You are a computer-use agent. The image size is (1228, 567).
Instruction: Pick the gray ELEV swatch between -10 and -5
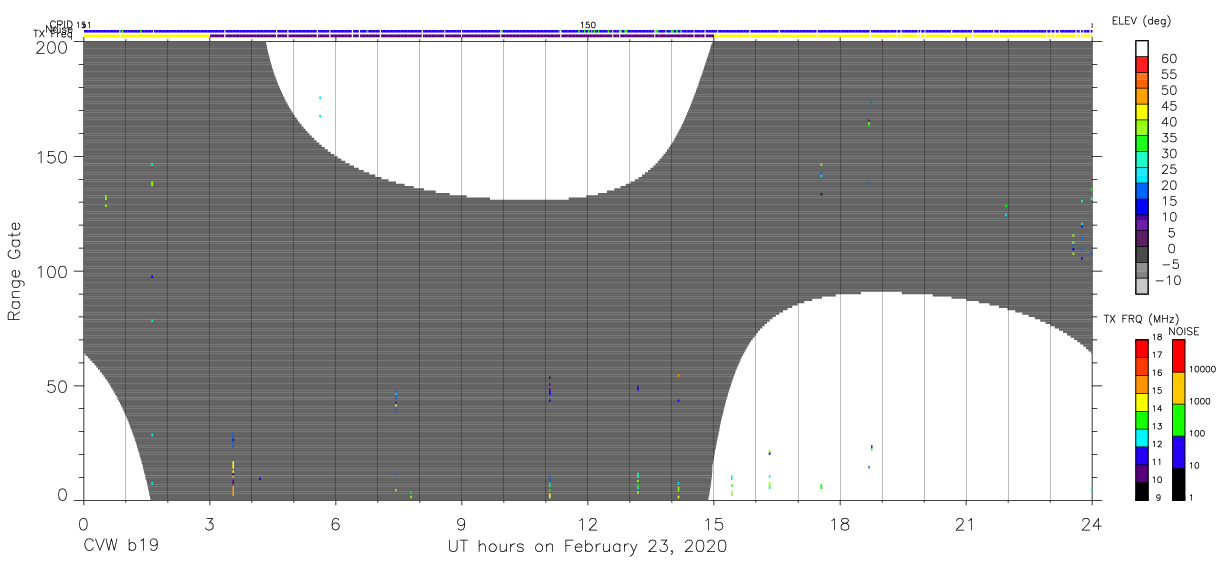click(1142, 272)
